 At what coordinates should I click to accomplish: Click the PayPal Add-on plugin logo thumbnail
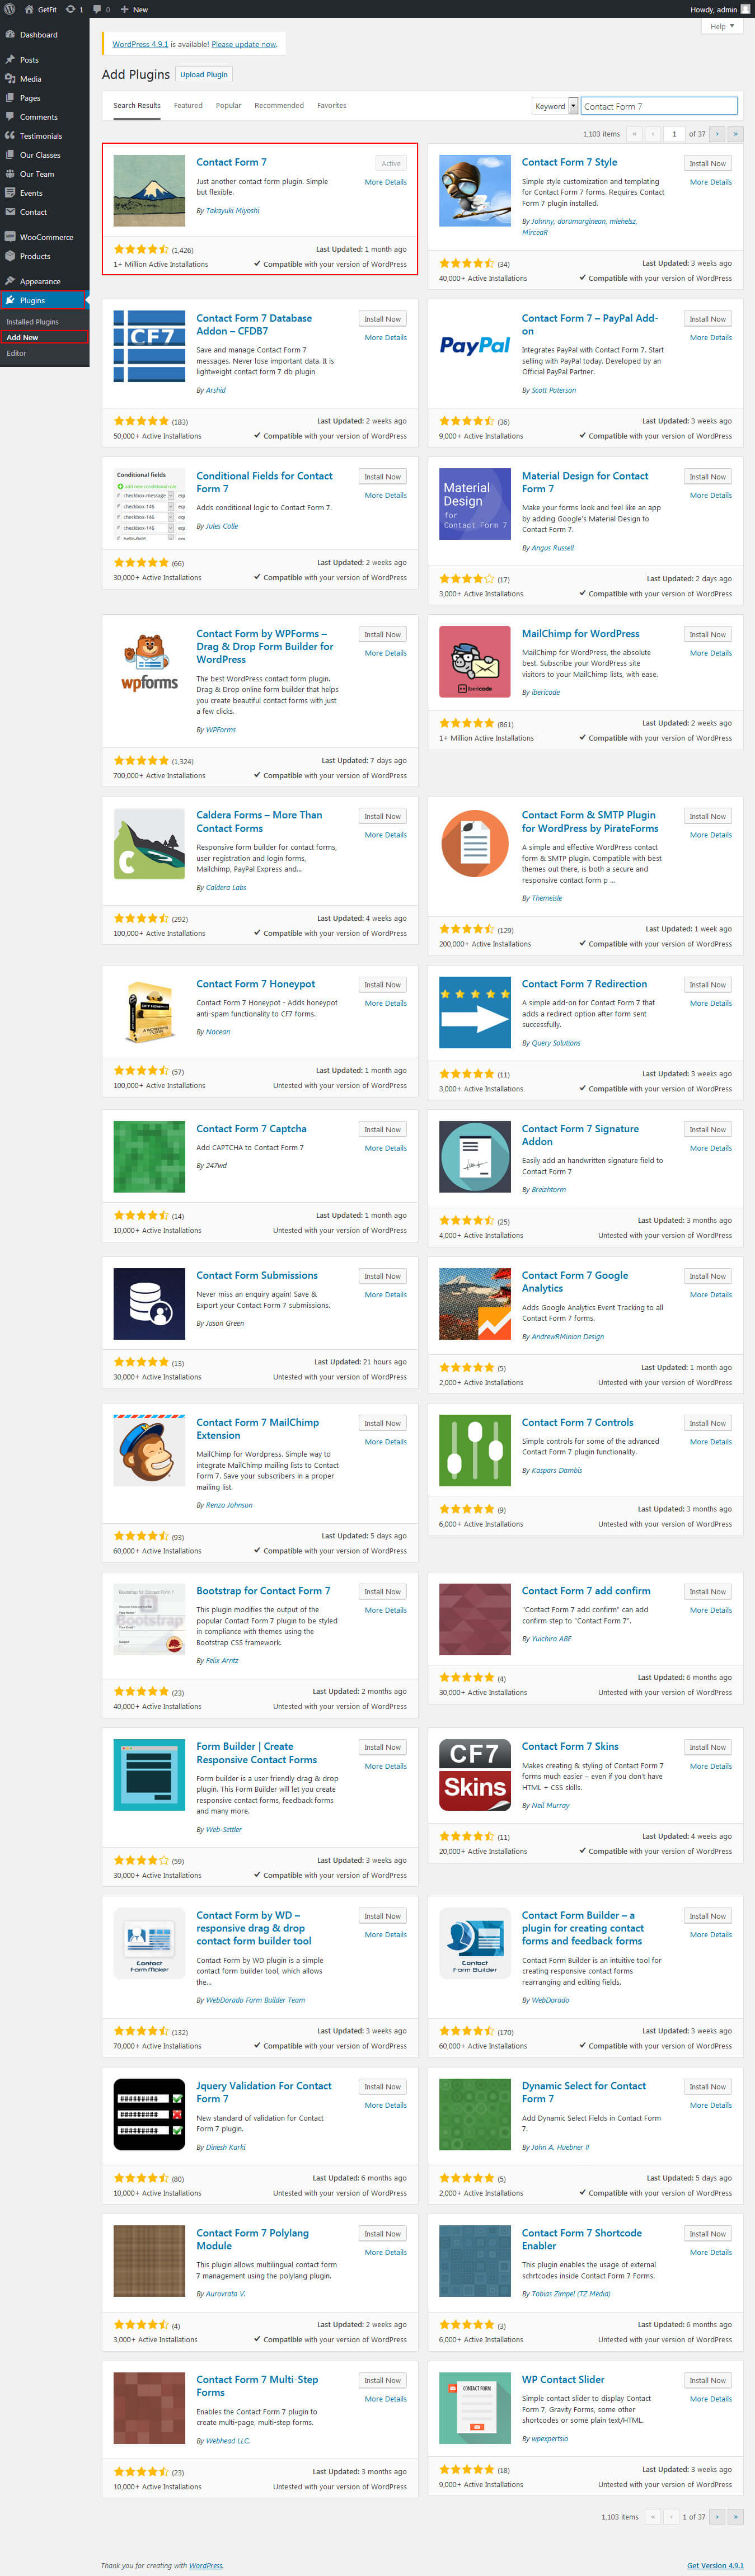point(475,347)
